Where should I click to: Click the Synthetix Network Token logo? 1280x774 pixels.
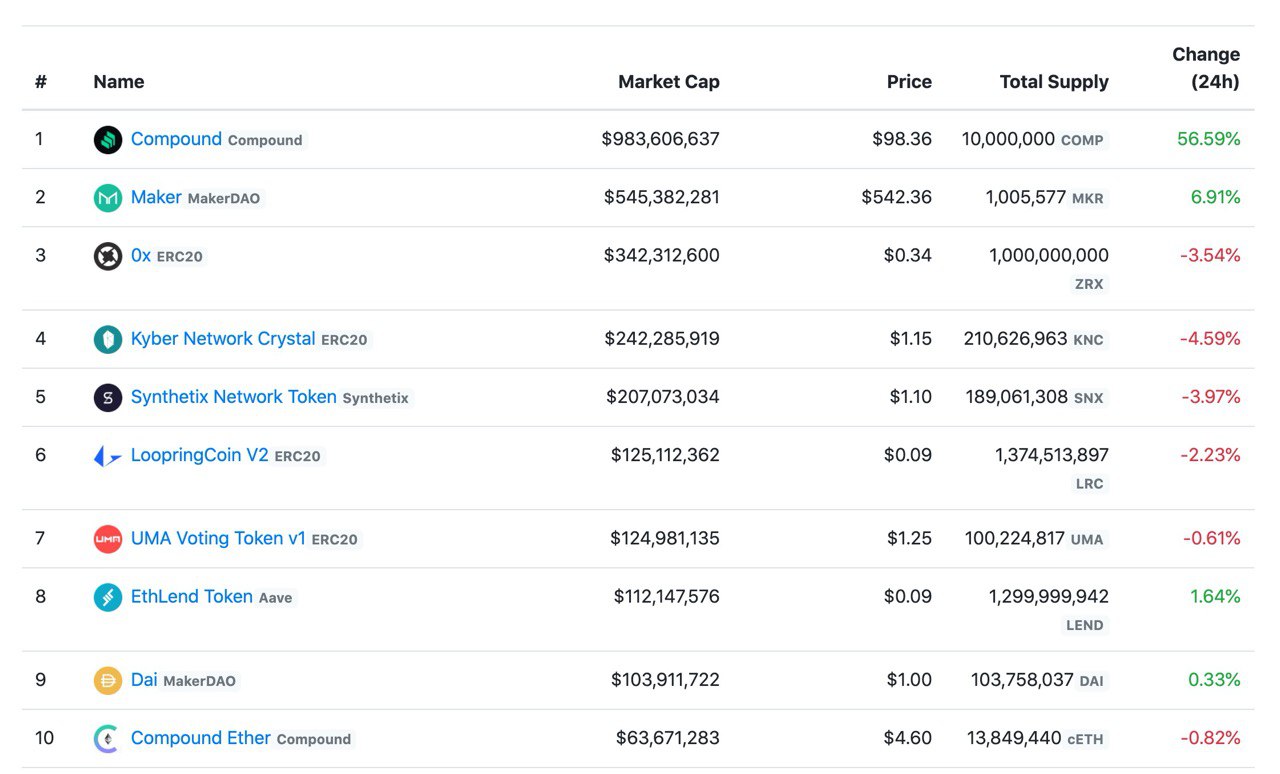tap(108, 398)
